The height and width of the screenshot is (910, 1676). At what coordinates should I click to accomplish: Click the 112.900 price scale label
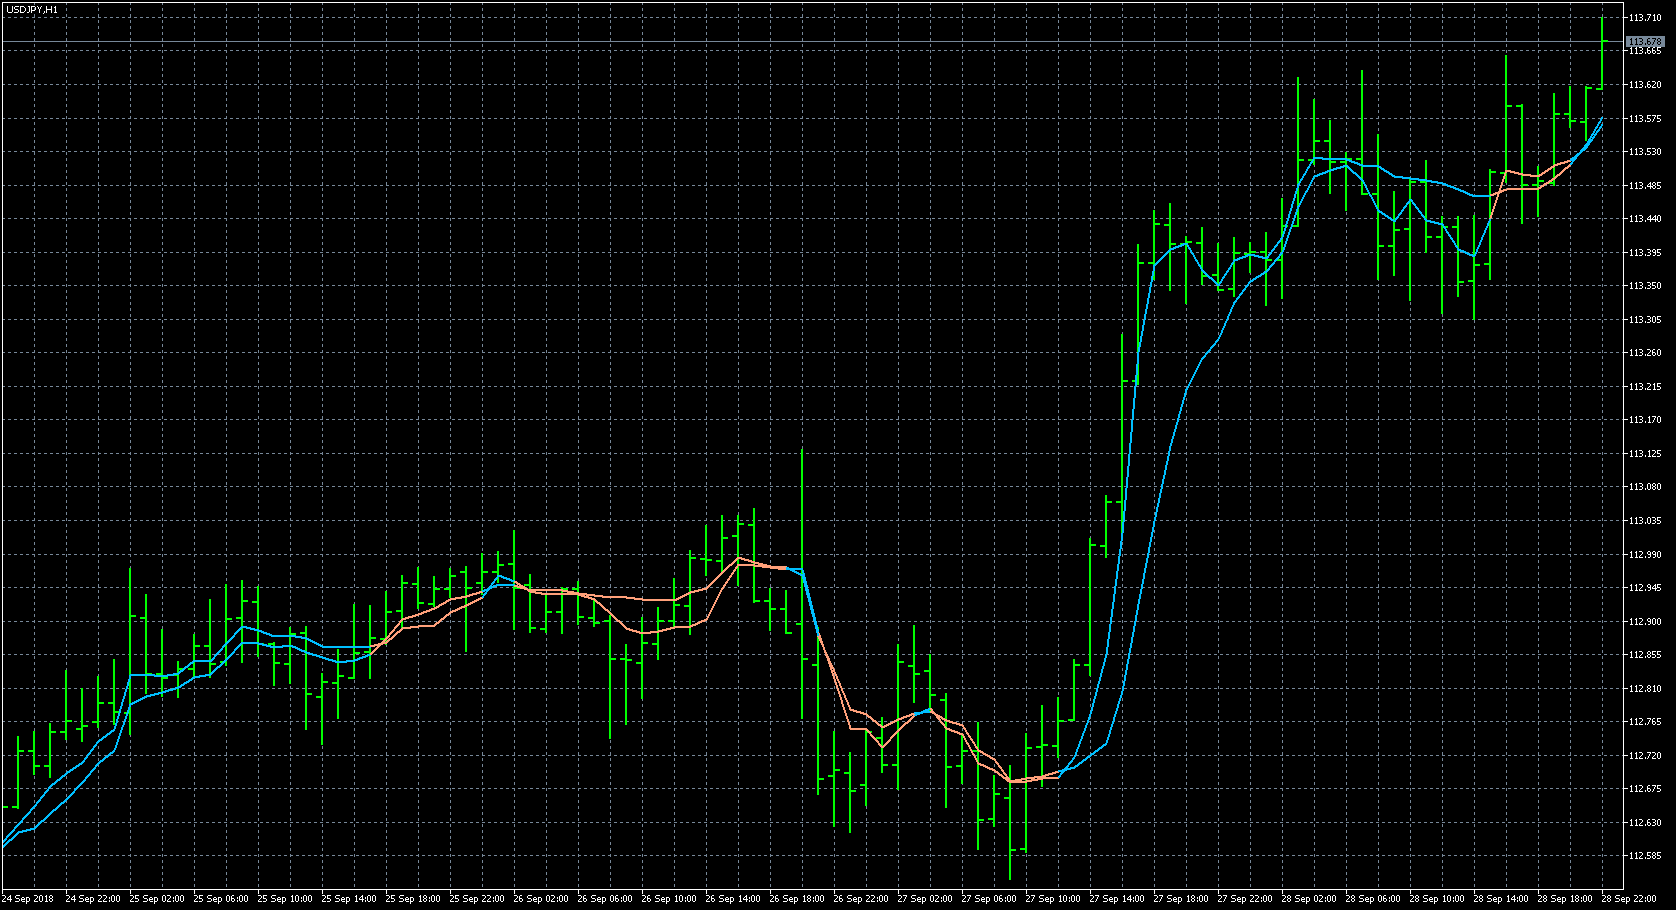[x=1645, y=622]
